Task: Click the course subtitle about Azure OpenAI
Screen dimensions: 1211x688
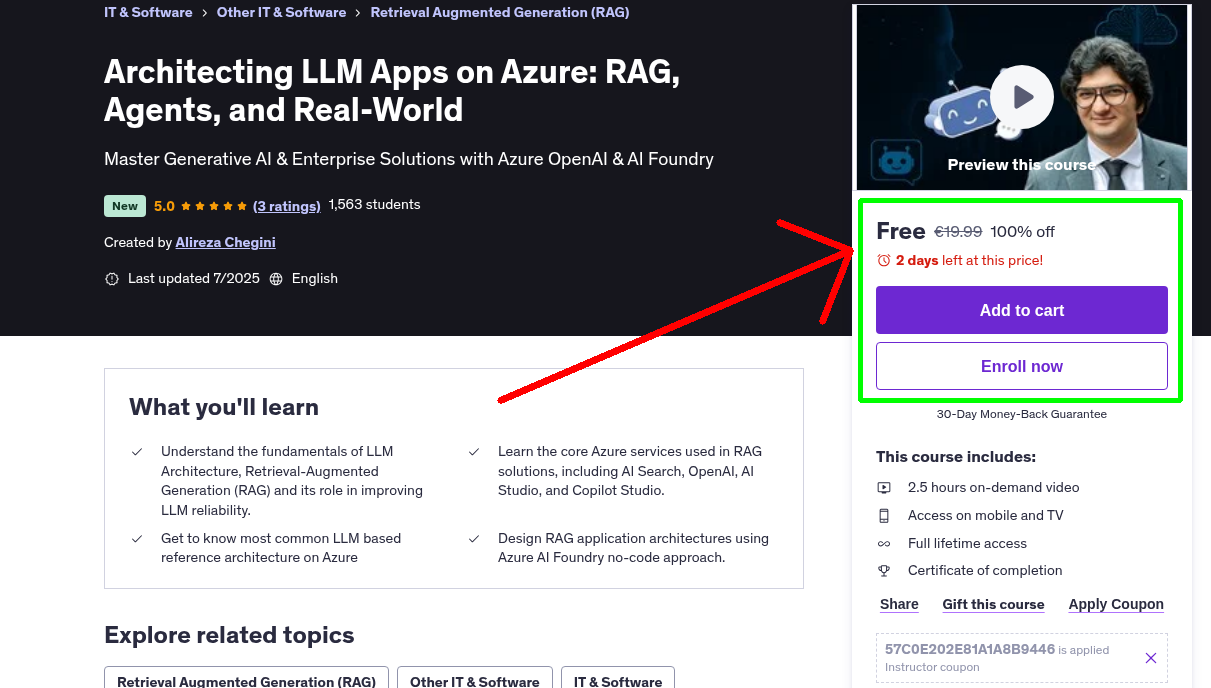Action: [409, 159]
